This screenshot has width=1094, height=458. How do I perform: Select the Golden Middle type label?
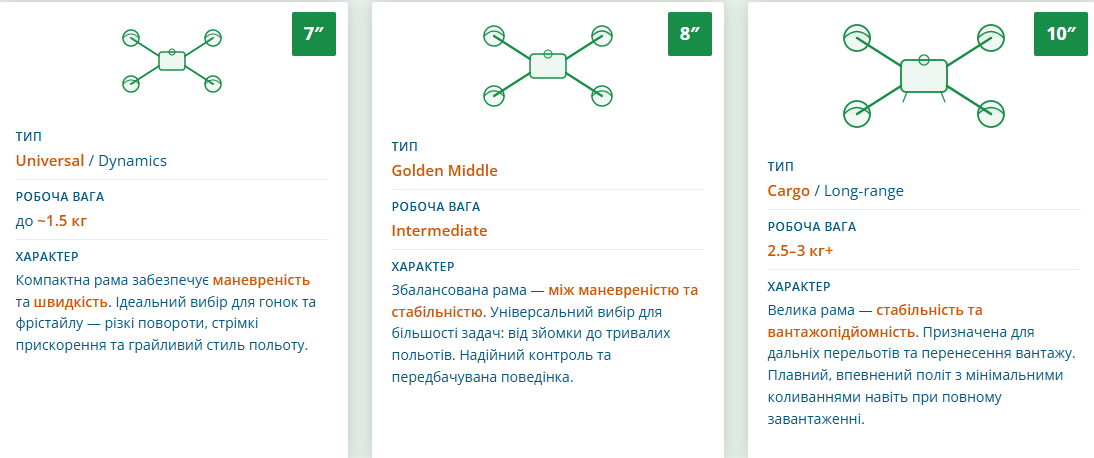[x=444, y=171]
